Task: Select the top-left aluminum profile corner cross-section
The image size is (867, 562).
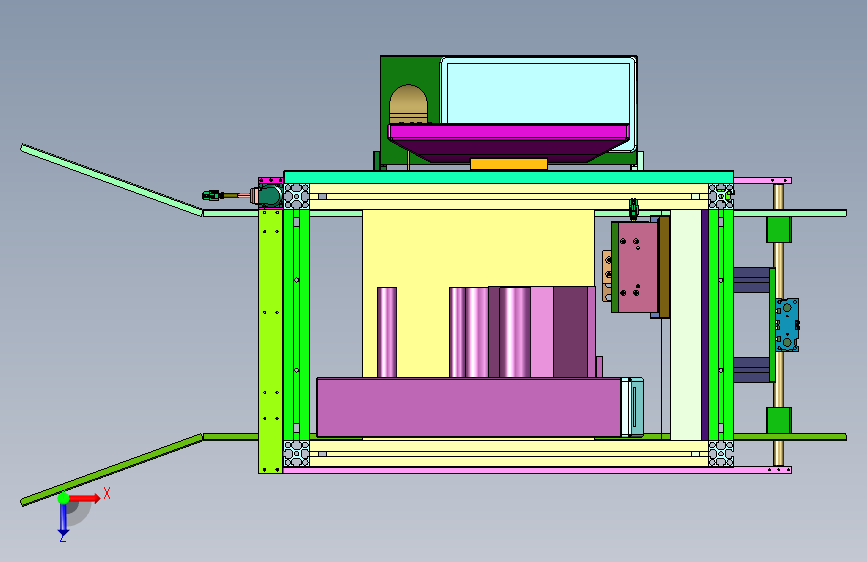Action: (296, 196)
